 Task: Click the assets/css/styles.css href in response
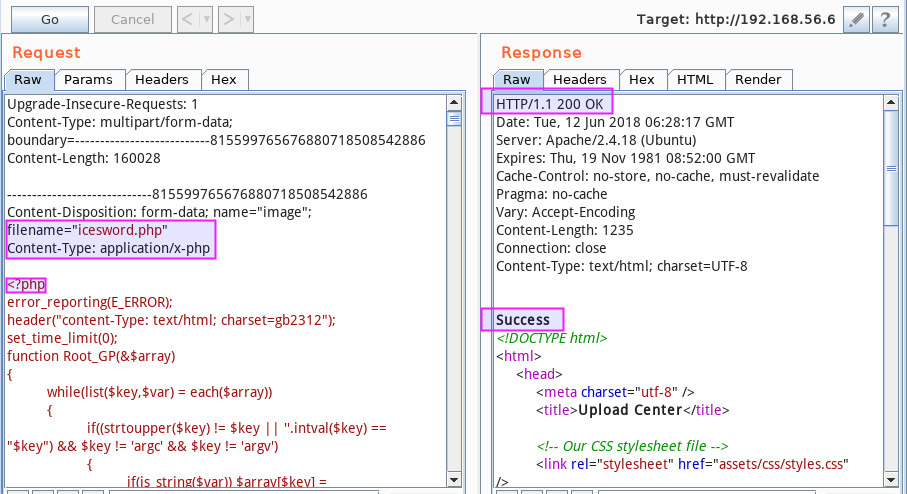pyautogui.click(x=781, y=464)
